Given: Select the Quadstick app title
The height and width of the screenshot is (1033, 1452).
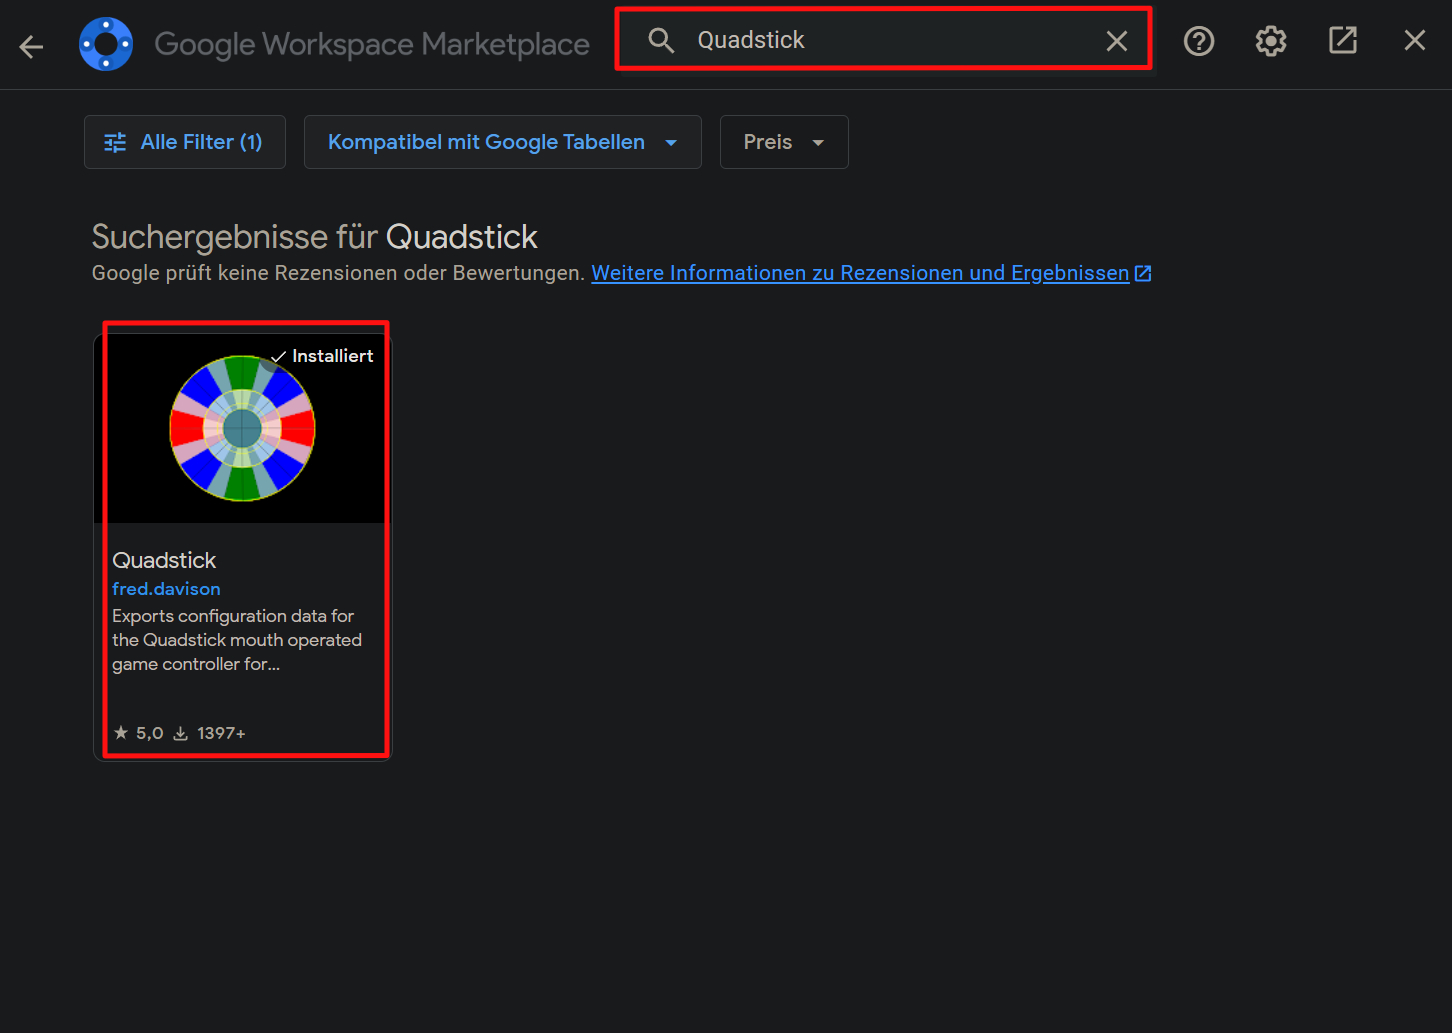Looking at the screenshot, I should 164,560.
